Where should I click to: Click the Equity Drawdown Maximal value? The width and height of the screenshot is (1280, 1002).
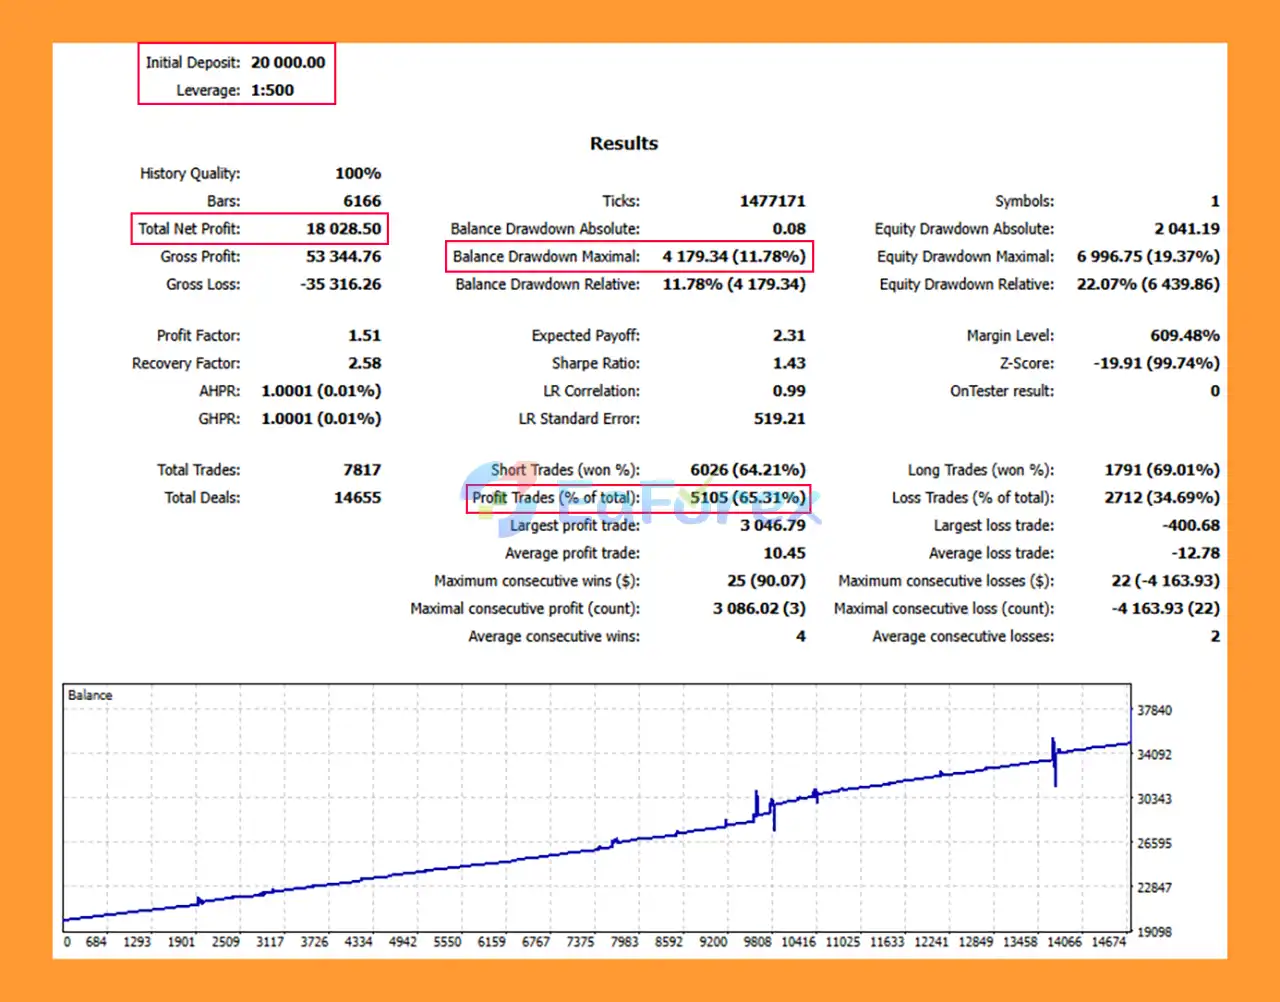pyautogui.click(x=1147, y=257)
